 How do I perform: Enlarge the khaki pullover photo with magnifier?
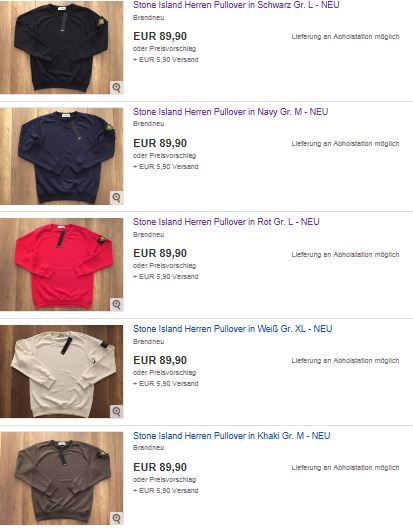pos(117,518)
